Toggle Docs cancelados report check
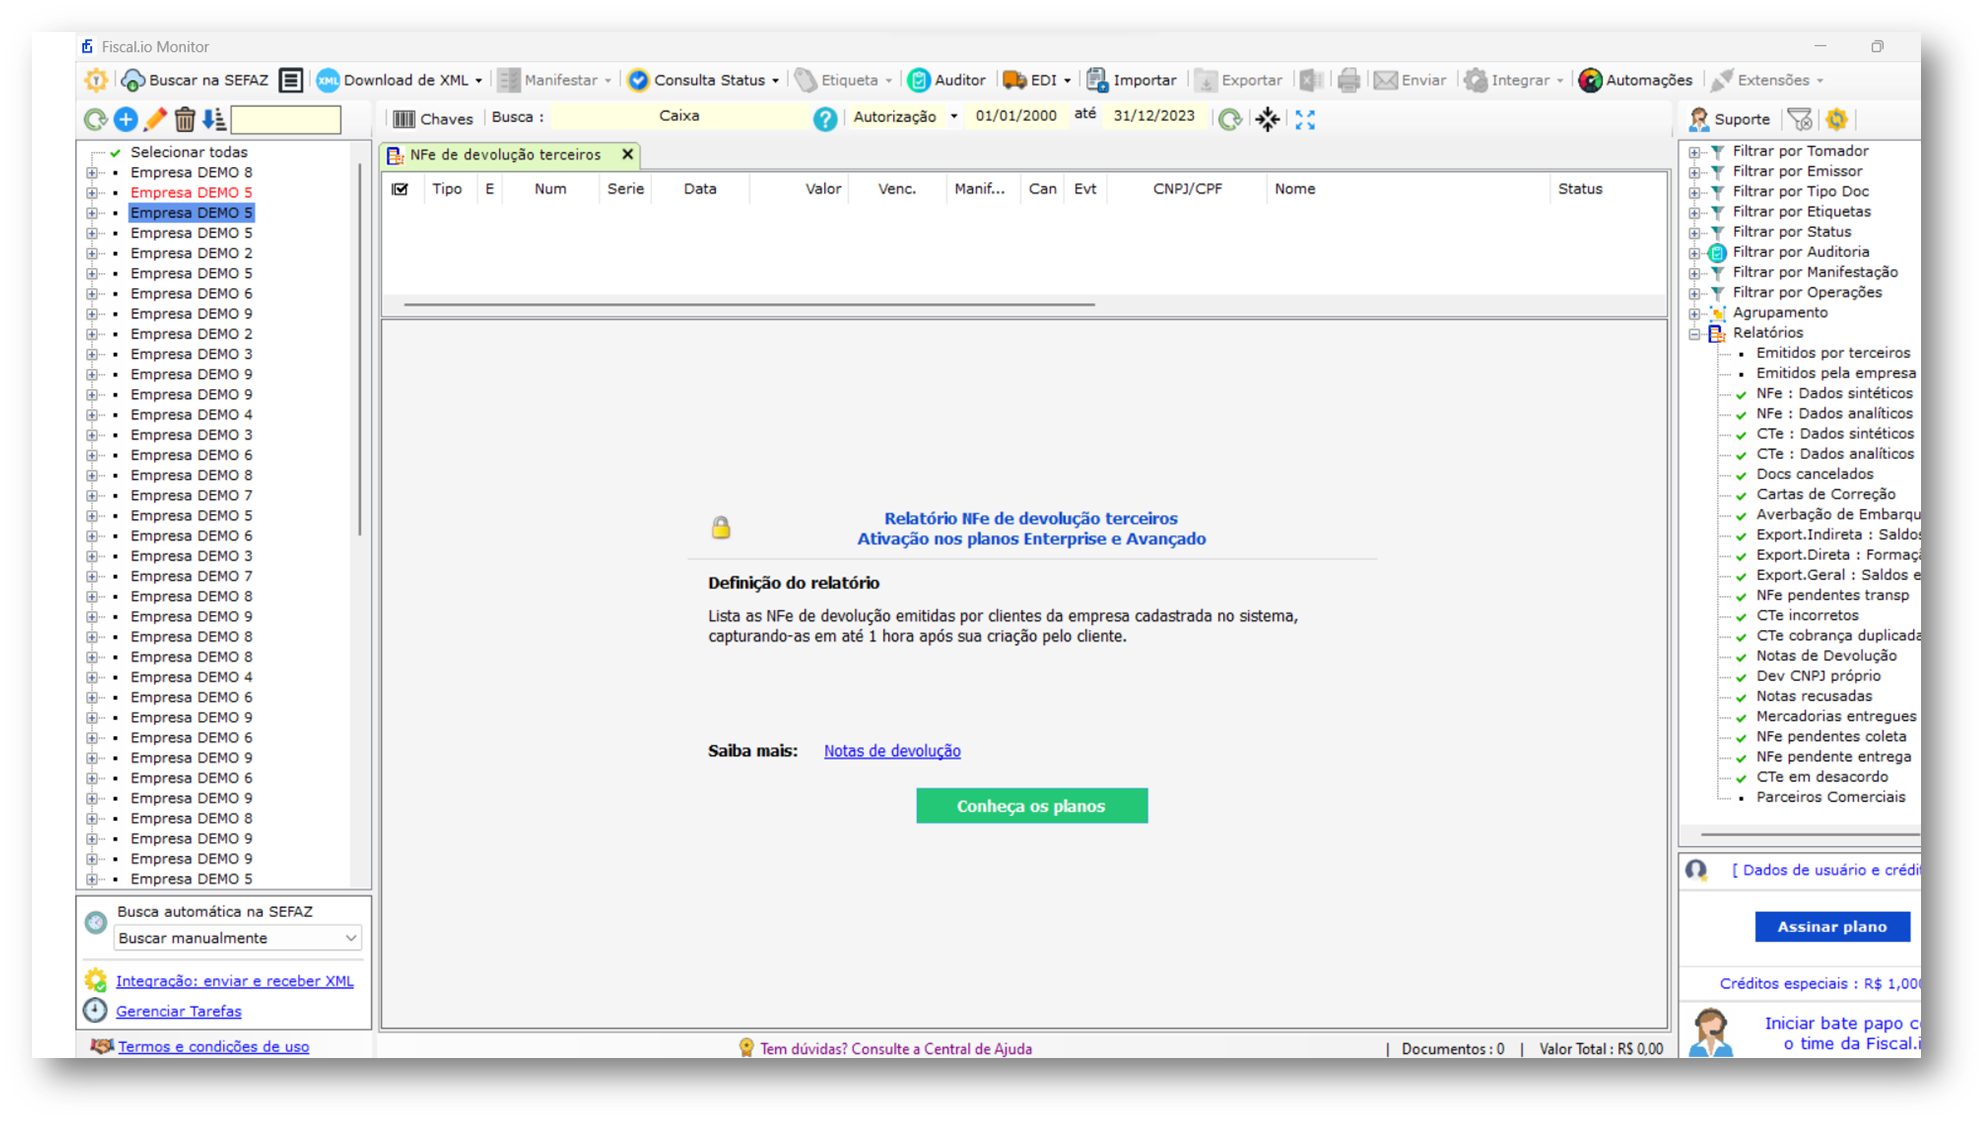The width and height of the screenshot is (1986, 1123). pos(1741,476)
